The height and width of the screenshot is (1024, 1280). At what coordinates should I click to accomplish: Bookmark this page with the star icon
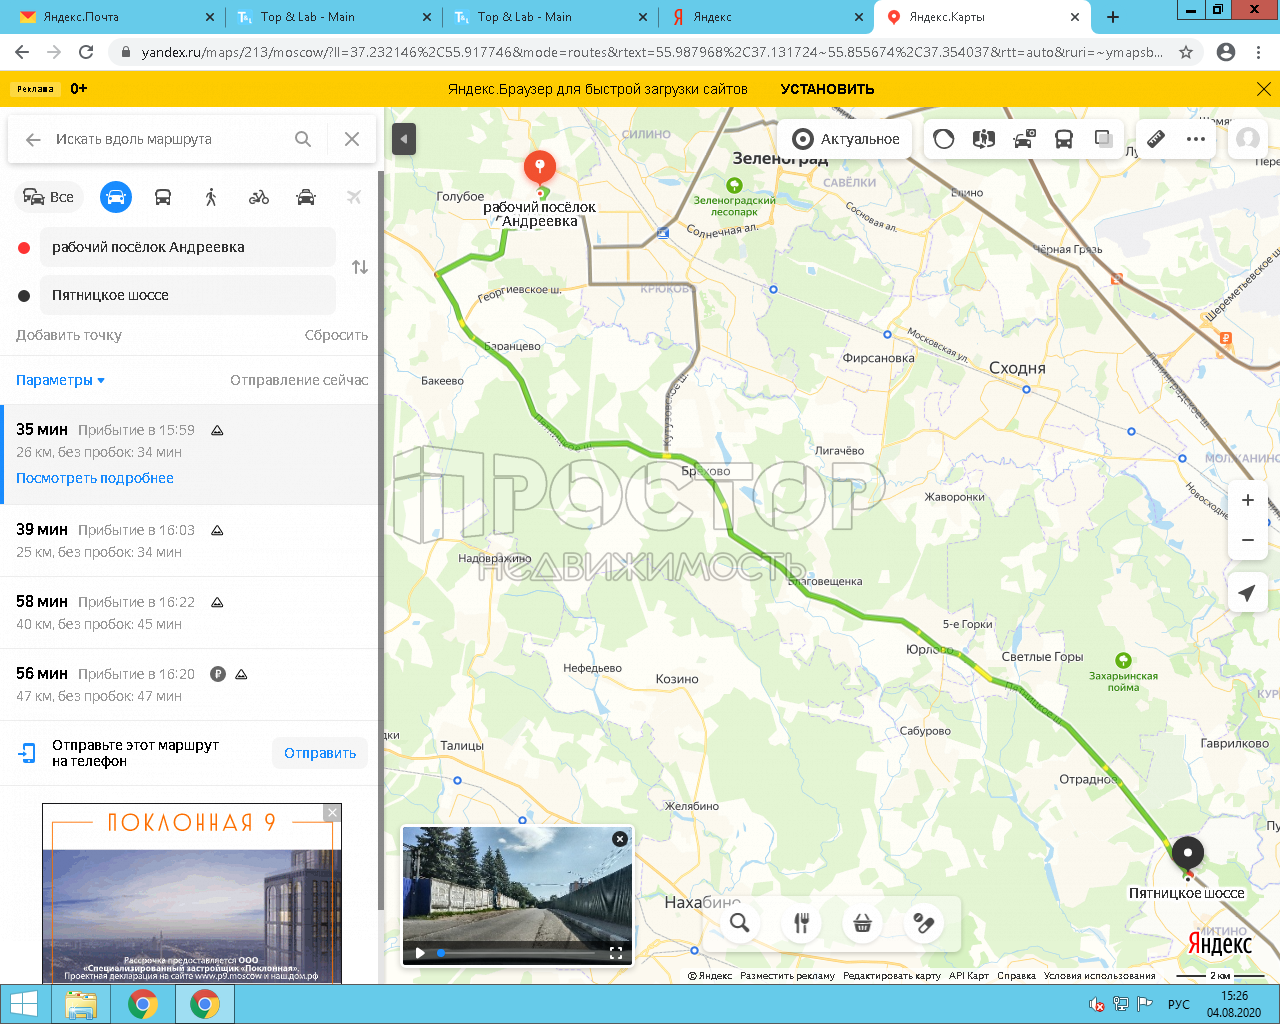[1186, 52]
